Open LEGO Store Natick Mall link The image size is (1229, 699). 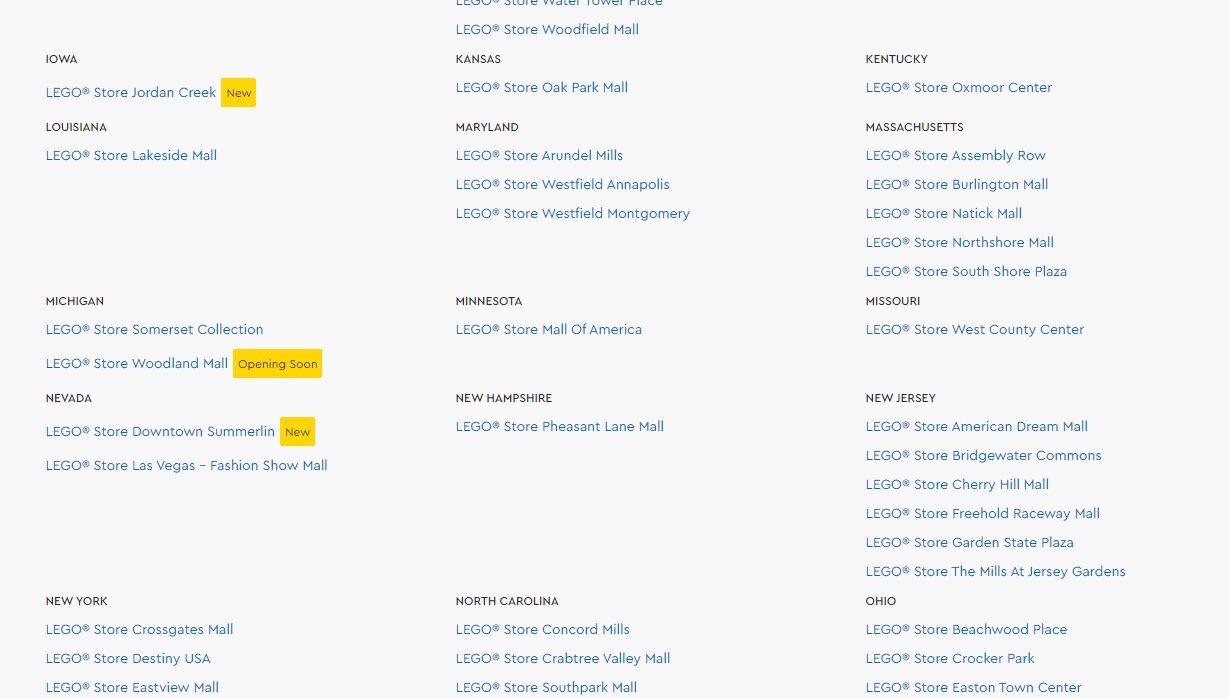944,213
